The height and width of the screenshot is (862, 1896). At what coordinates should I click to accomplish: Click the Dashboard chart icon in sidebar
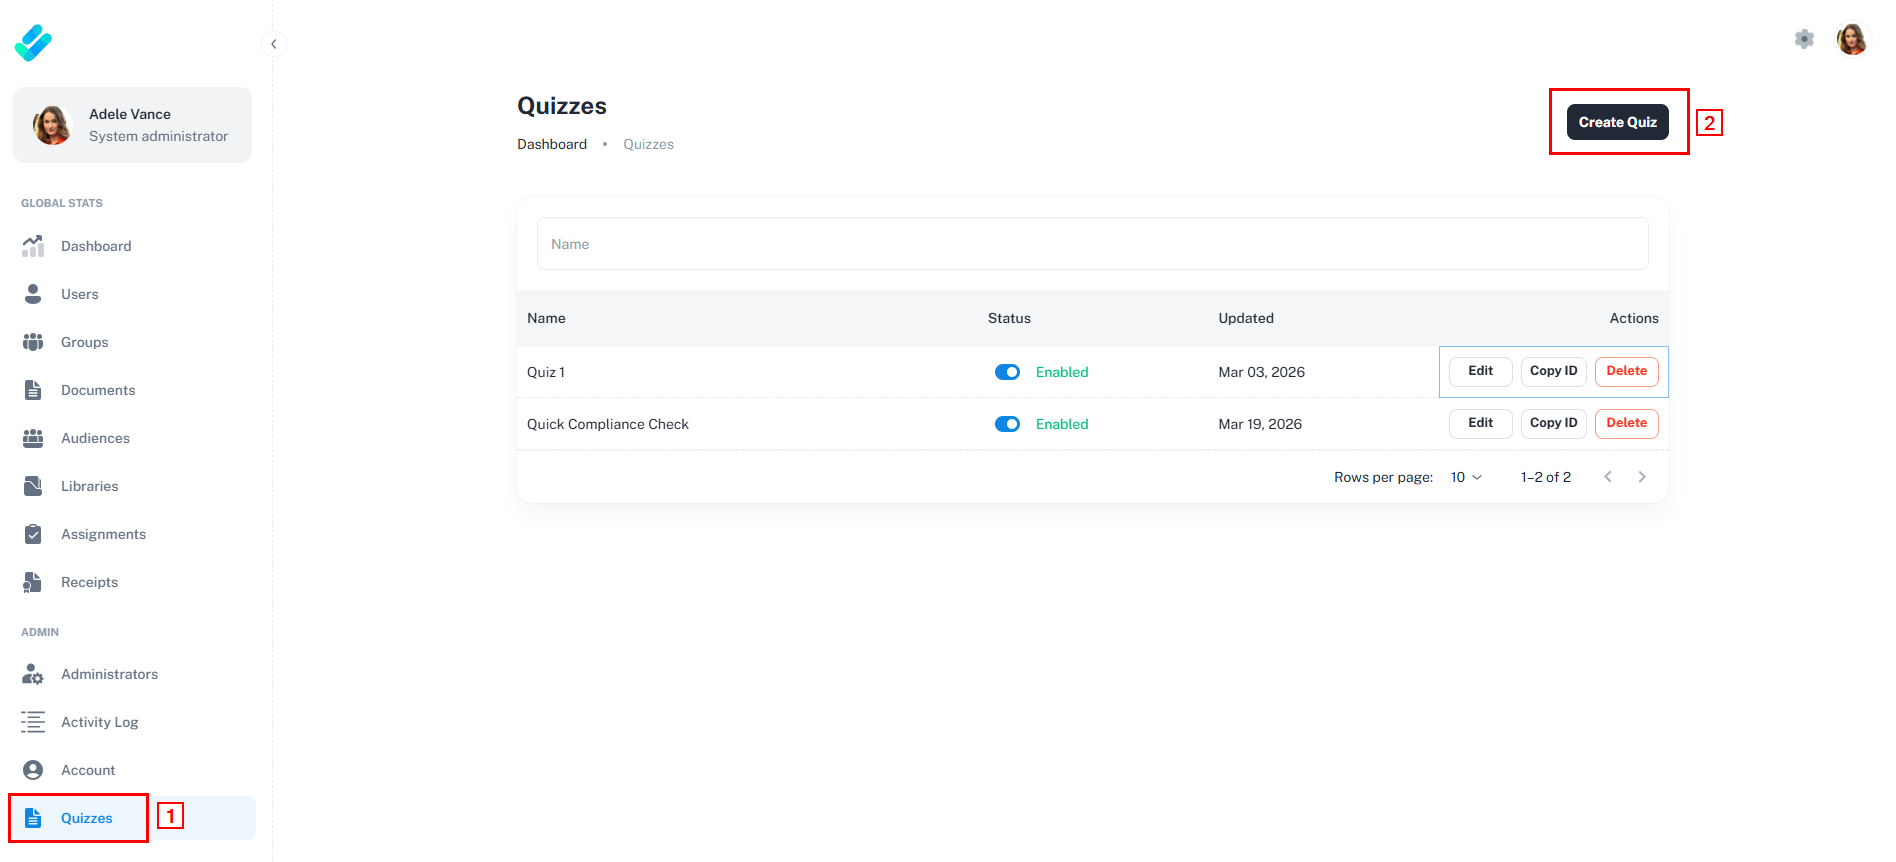point(33,246)
